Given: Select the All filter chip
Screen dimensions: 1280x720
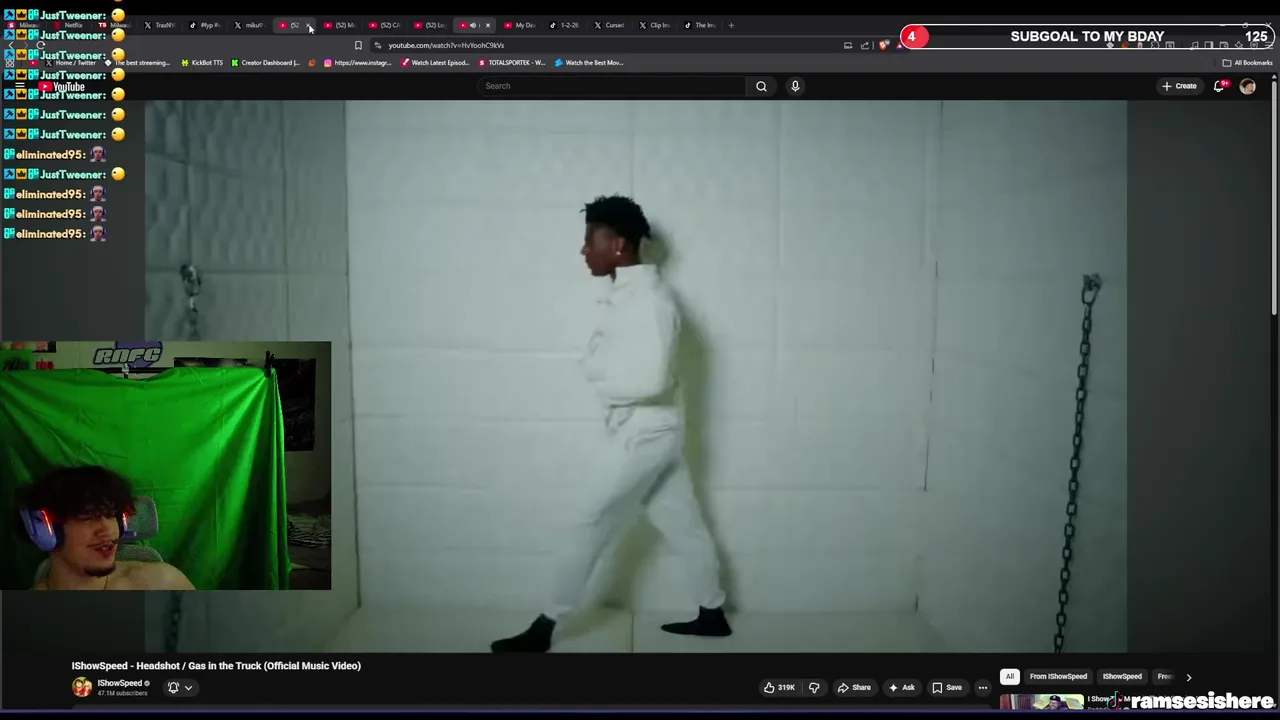Looking at the screenshot, I should click(1010, 677).
